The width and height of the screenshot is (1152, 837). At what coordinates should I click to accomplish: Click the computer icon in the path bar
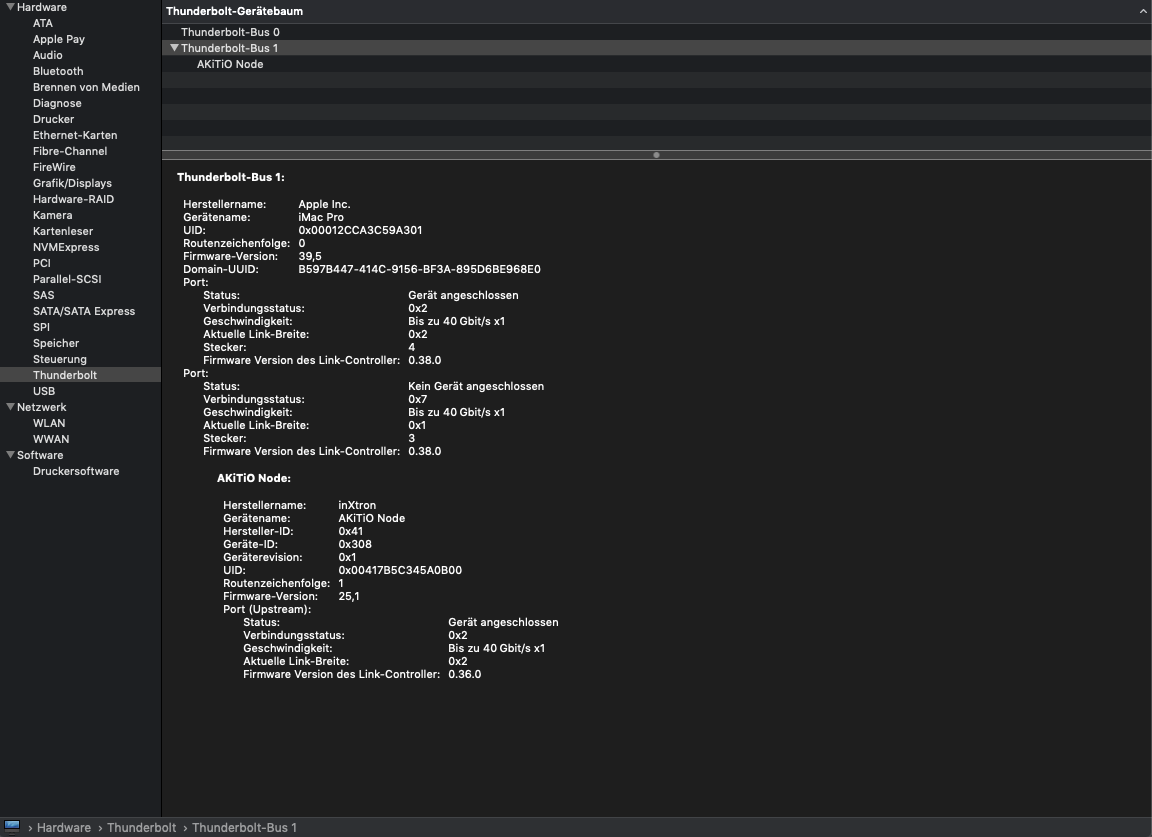13,827
